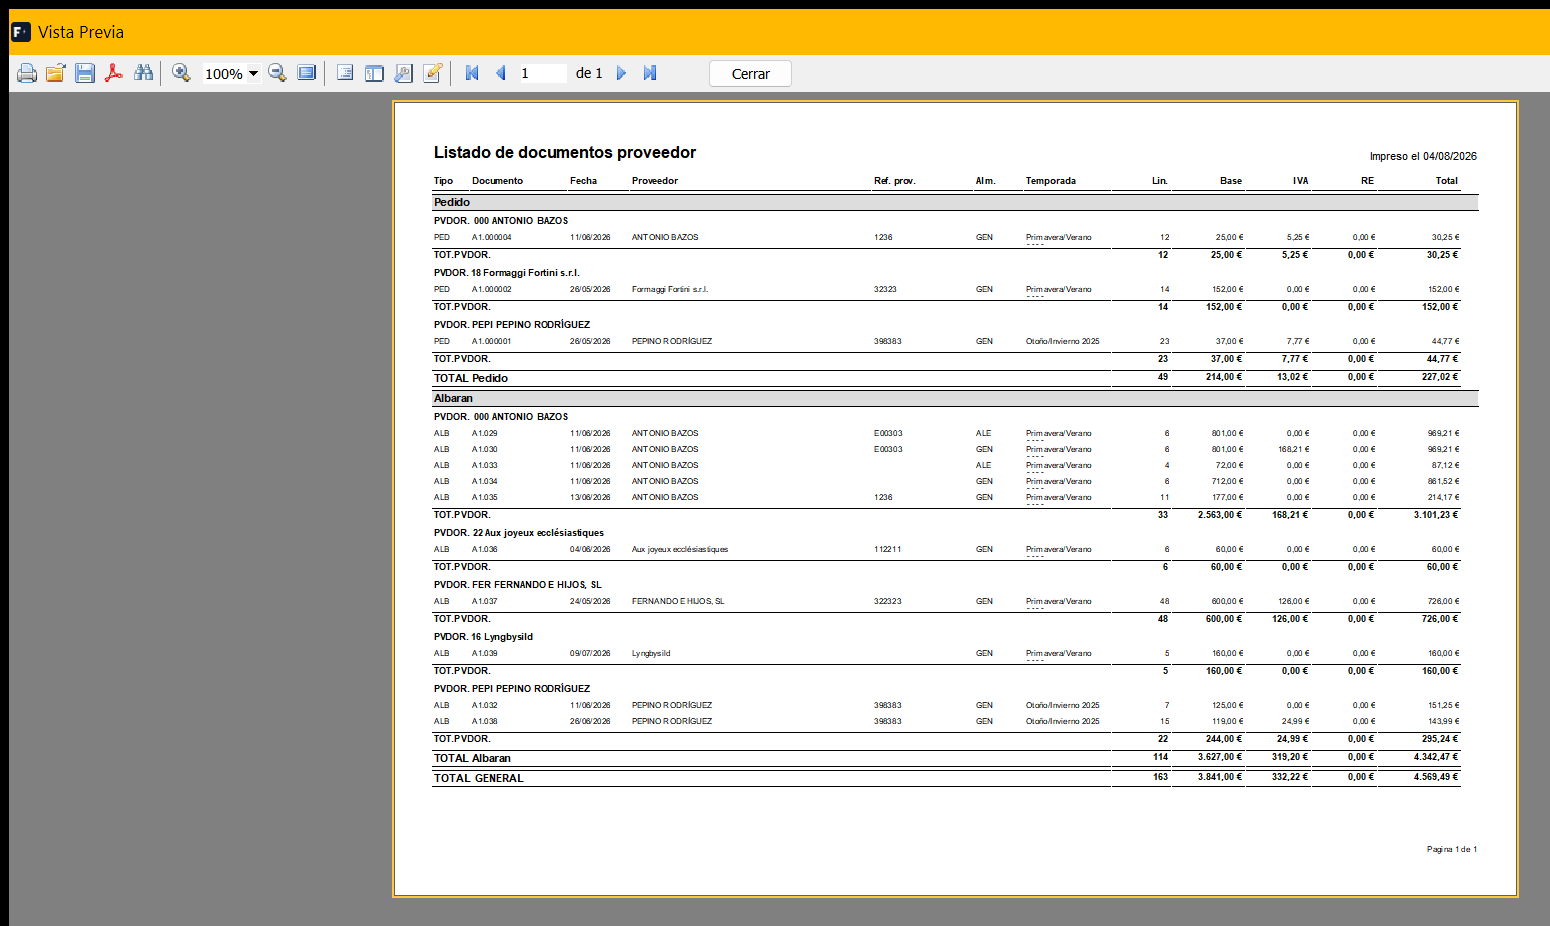Screen dimensions: 1550x926
Task: Click the 'PVDOR. 18 Formaggi Fortini s.r.l.' heading
Action: coord(507,273)
